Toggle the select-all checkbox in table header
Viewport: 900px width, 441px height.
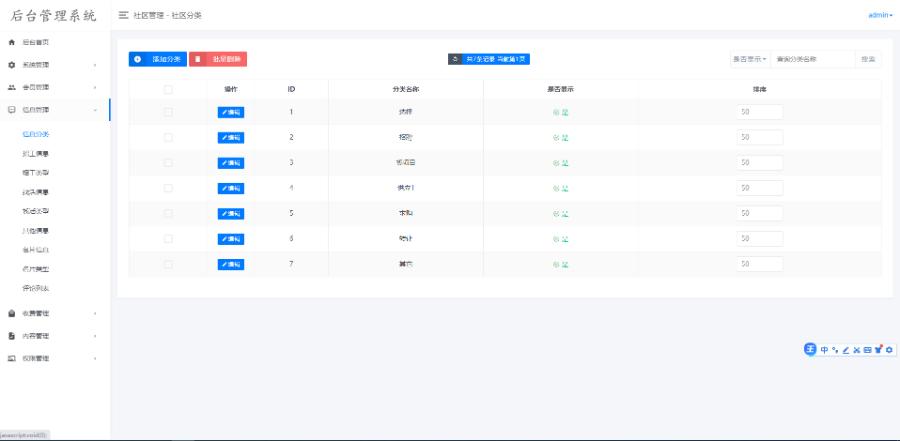click(168, 89)
